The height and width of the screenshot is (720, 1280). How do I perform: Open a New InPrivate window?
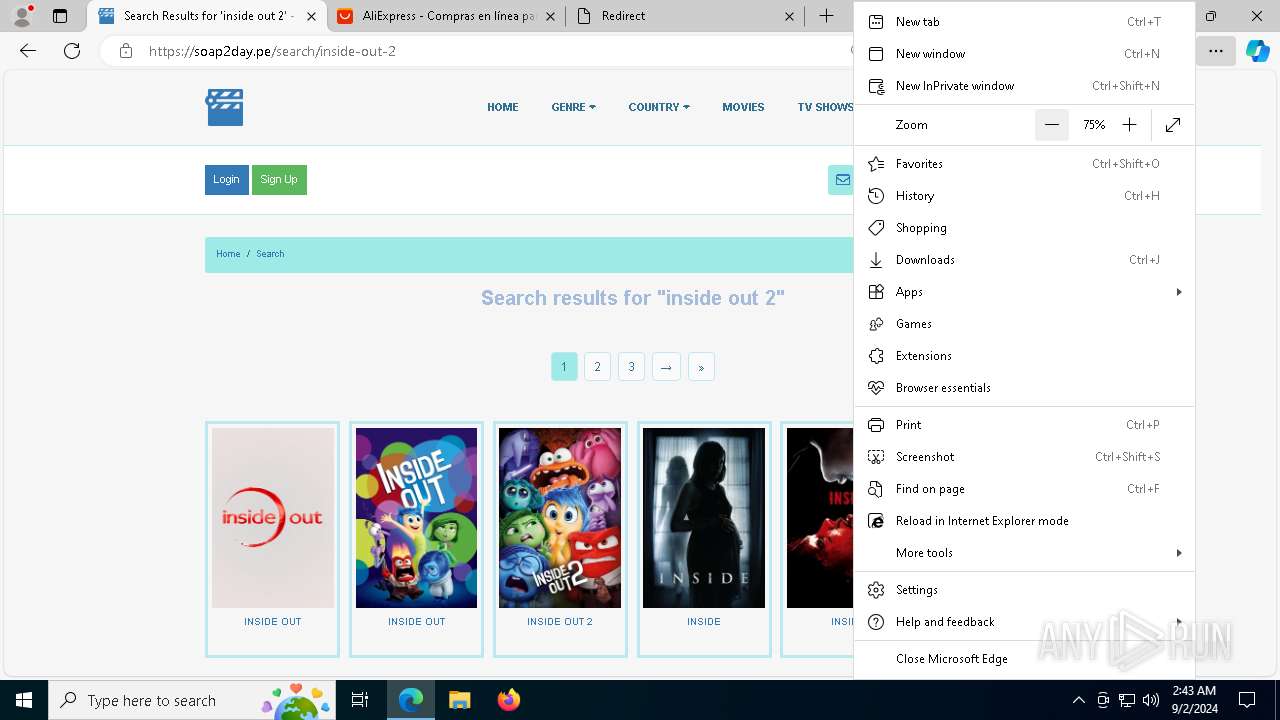[1024, 86]
